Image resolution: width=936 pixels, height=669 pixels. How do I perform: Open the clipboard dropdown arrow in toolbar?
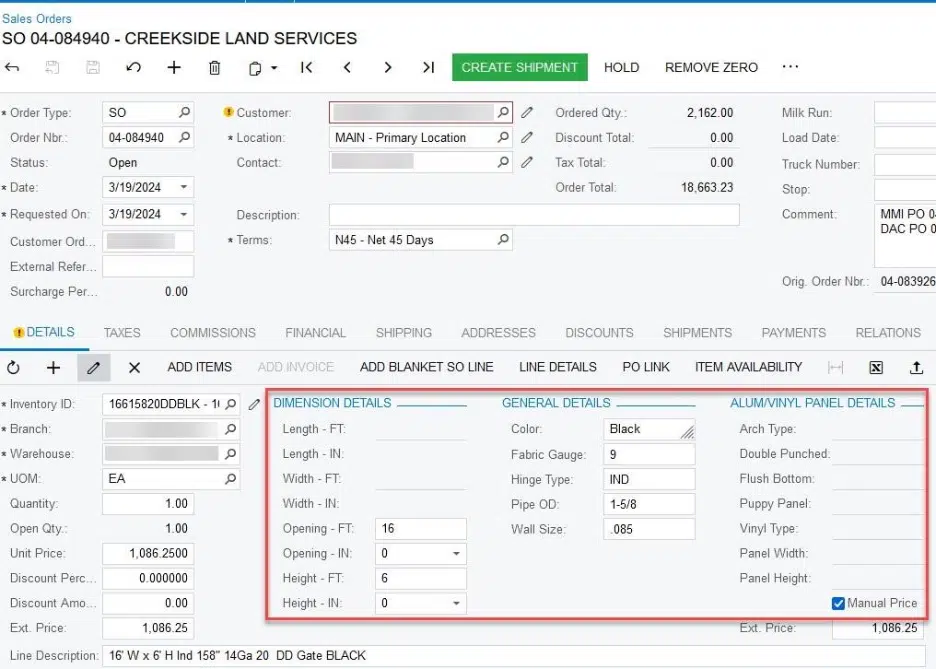click(274, 68)
